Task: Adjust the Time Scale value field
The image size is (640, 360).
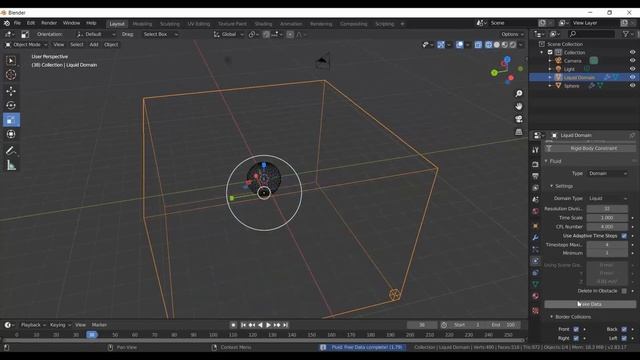Action: coord(607,218)
